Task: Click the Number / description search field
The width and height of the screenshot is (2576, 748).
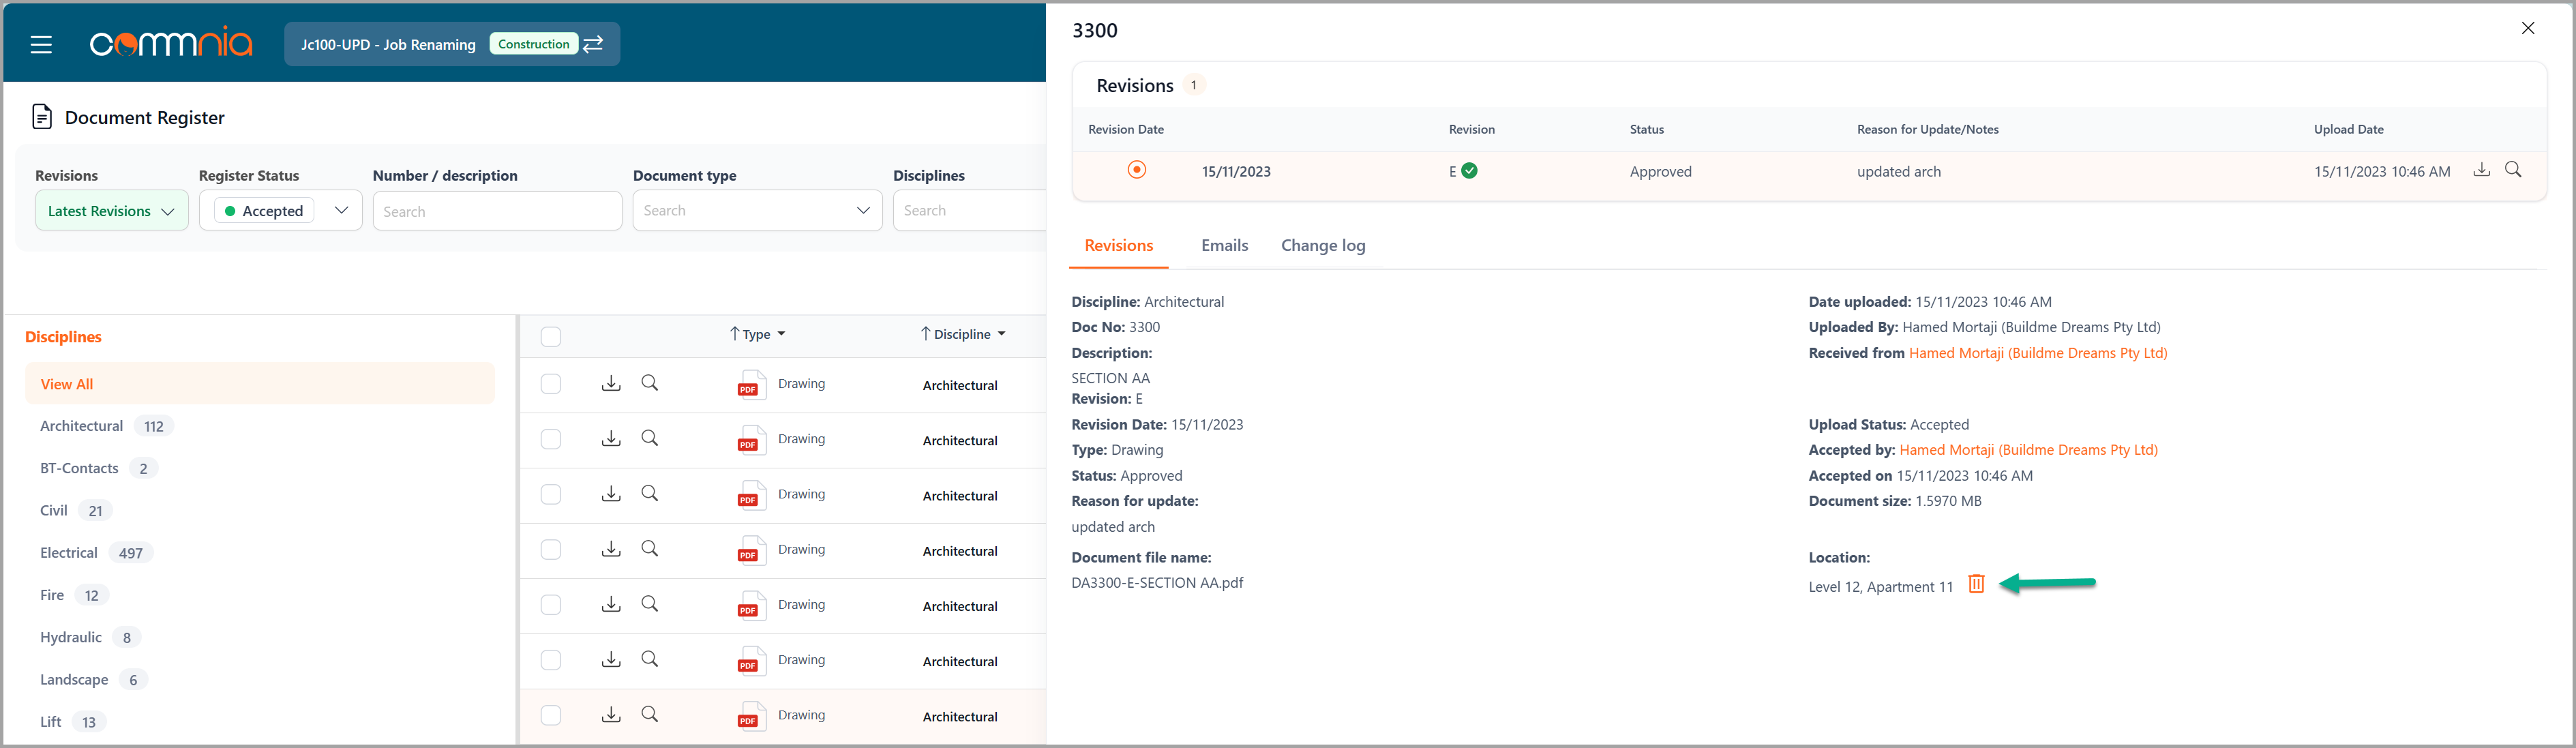Action: (x=497, y=211)
